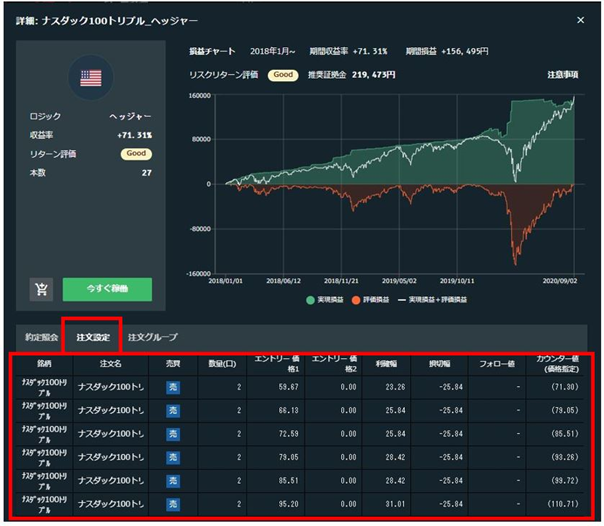This screenshot has height=526, width=604.
Task: Click the 売 icon in the 85.51 row
Action: pyautogui.click(x=173, y=481)
